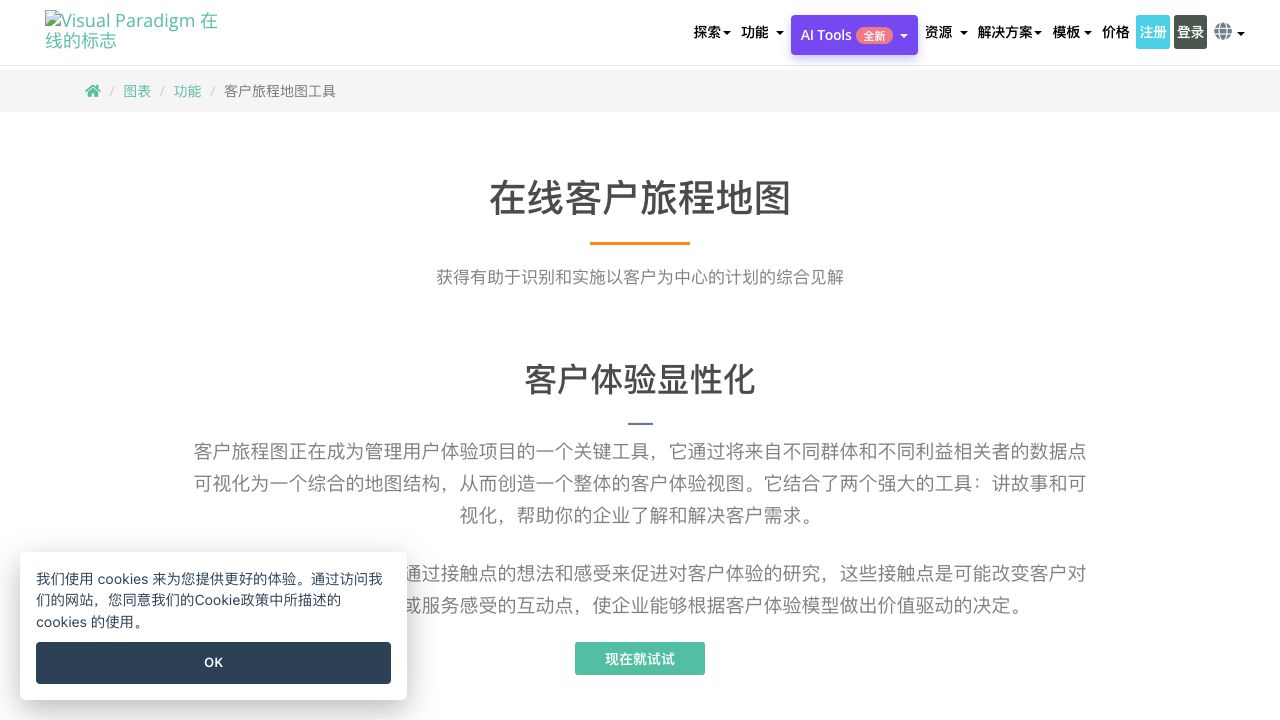Go to home via breadcrumb house icon
The height and width of the screenshot is (720, 1280).
pos(93,91)
